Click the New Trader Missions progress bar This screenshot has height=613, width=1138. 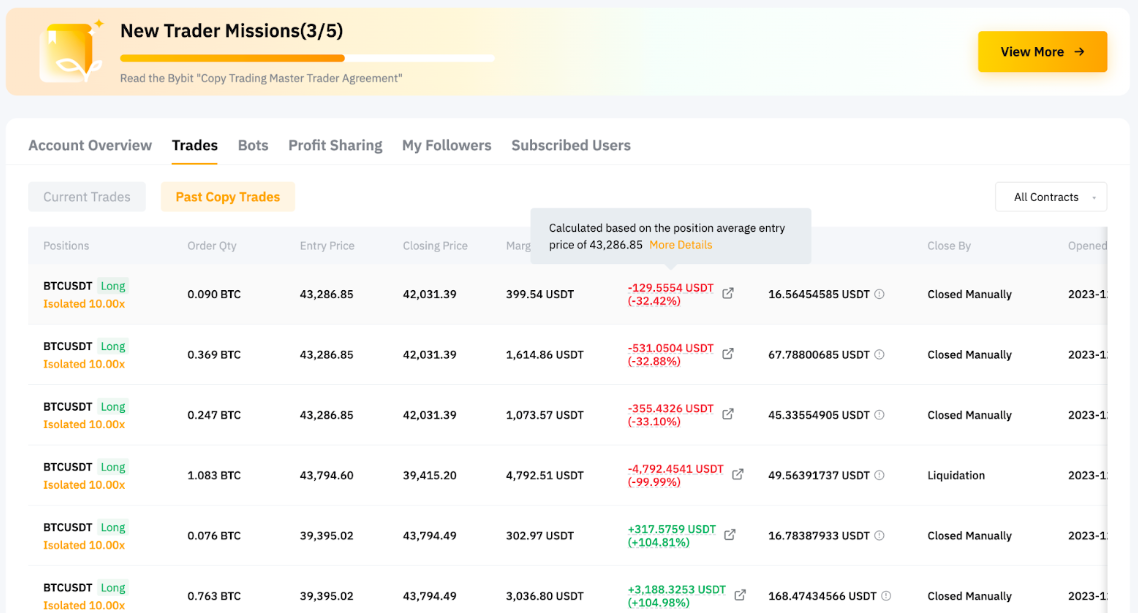307,58
